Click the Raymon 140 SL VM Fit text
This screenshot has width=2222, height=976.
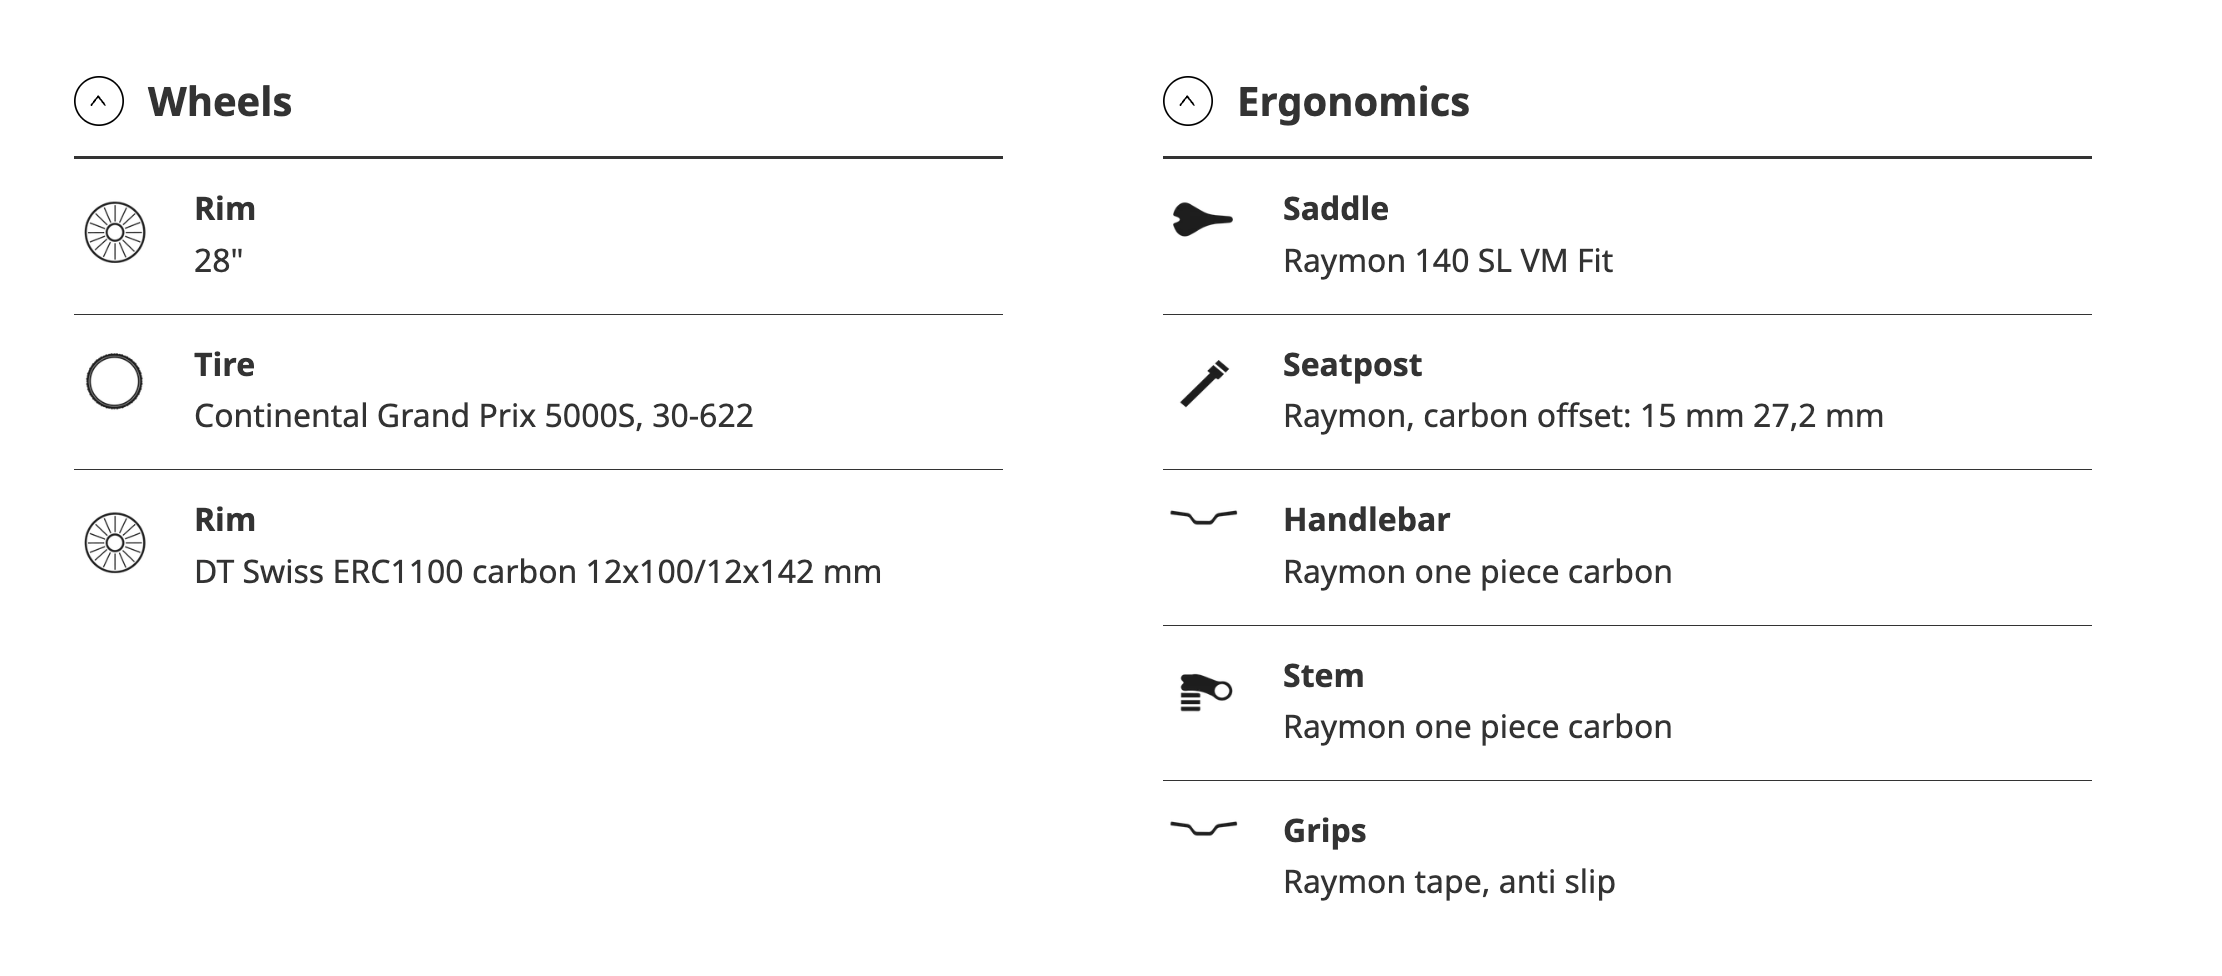[1447, 261]
